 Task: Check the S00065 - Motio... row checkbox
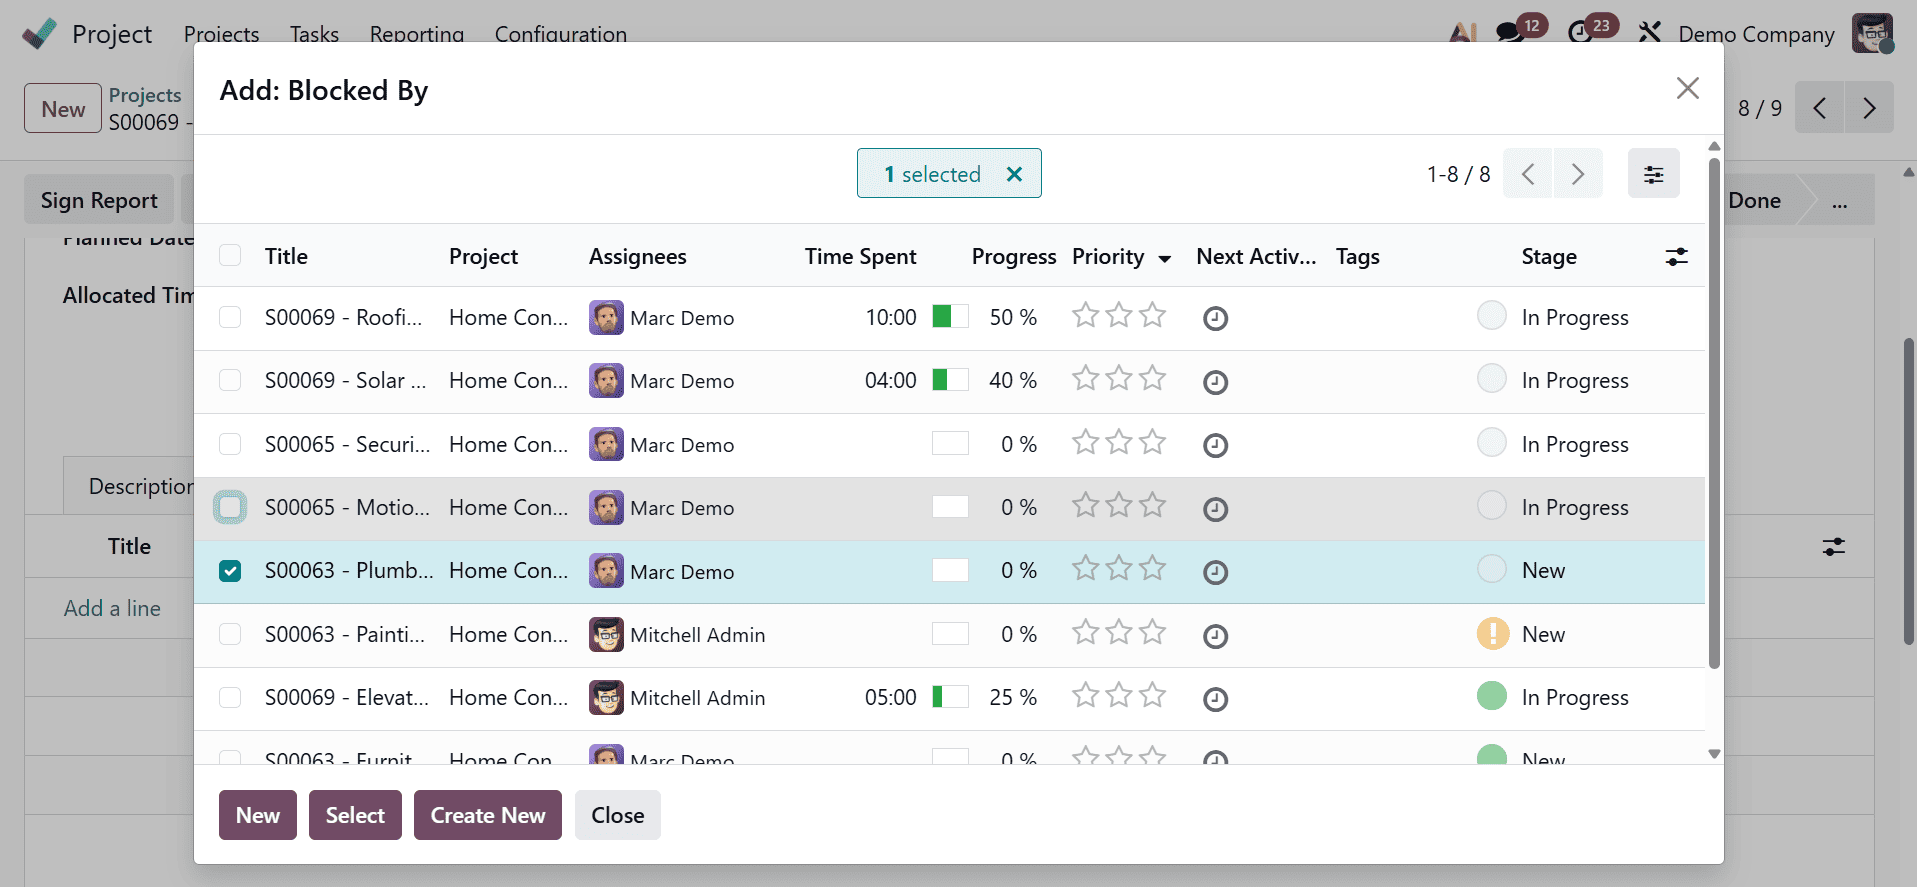coord(230,507)
